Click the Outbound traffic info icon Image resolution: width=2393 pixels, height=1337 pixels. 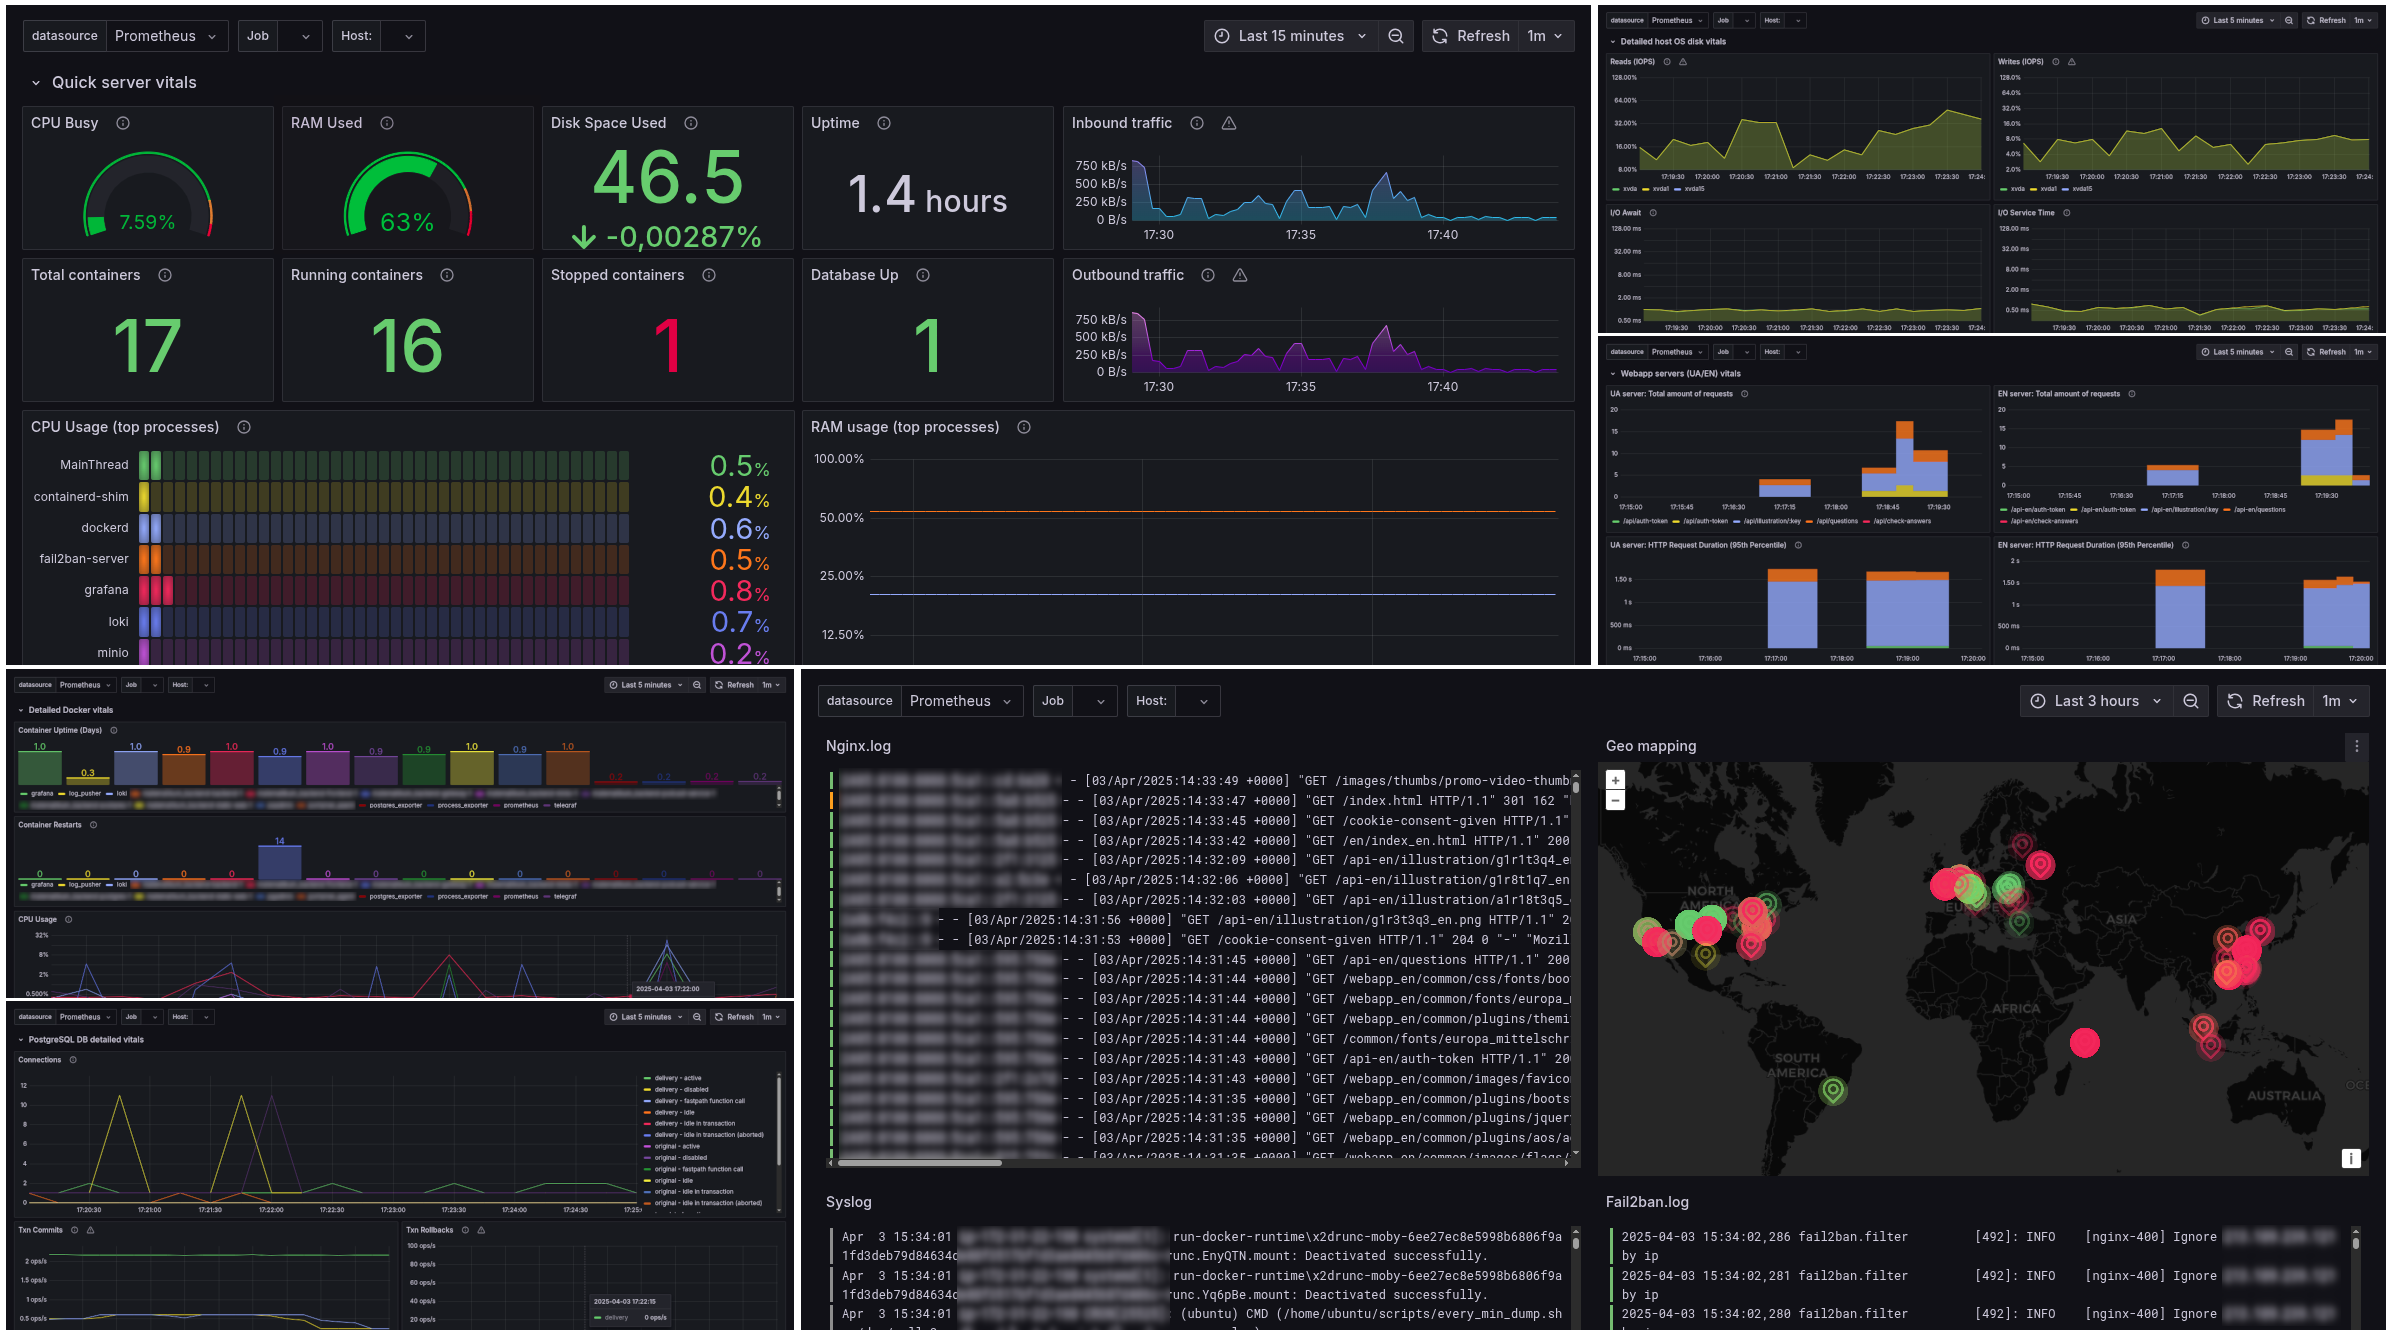pyautogui.click(x=1208, y=275)
